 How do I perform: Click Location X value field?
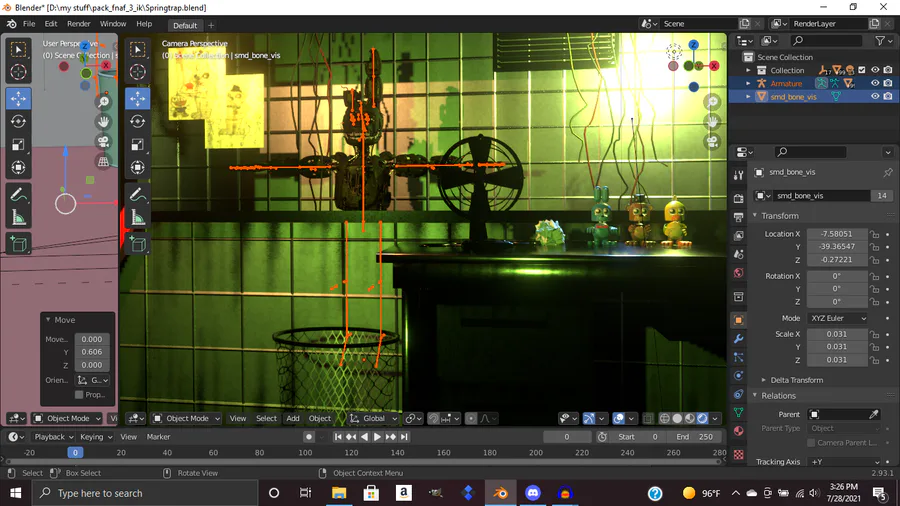coord(837,234)
